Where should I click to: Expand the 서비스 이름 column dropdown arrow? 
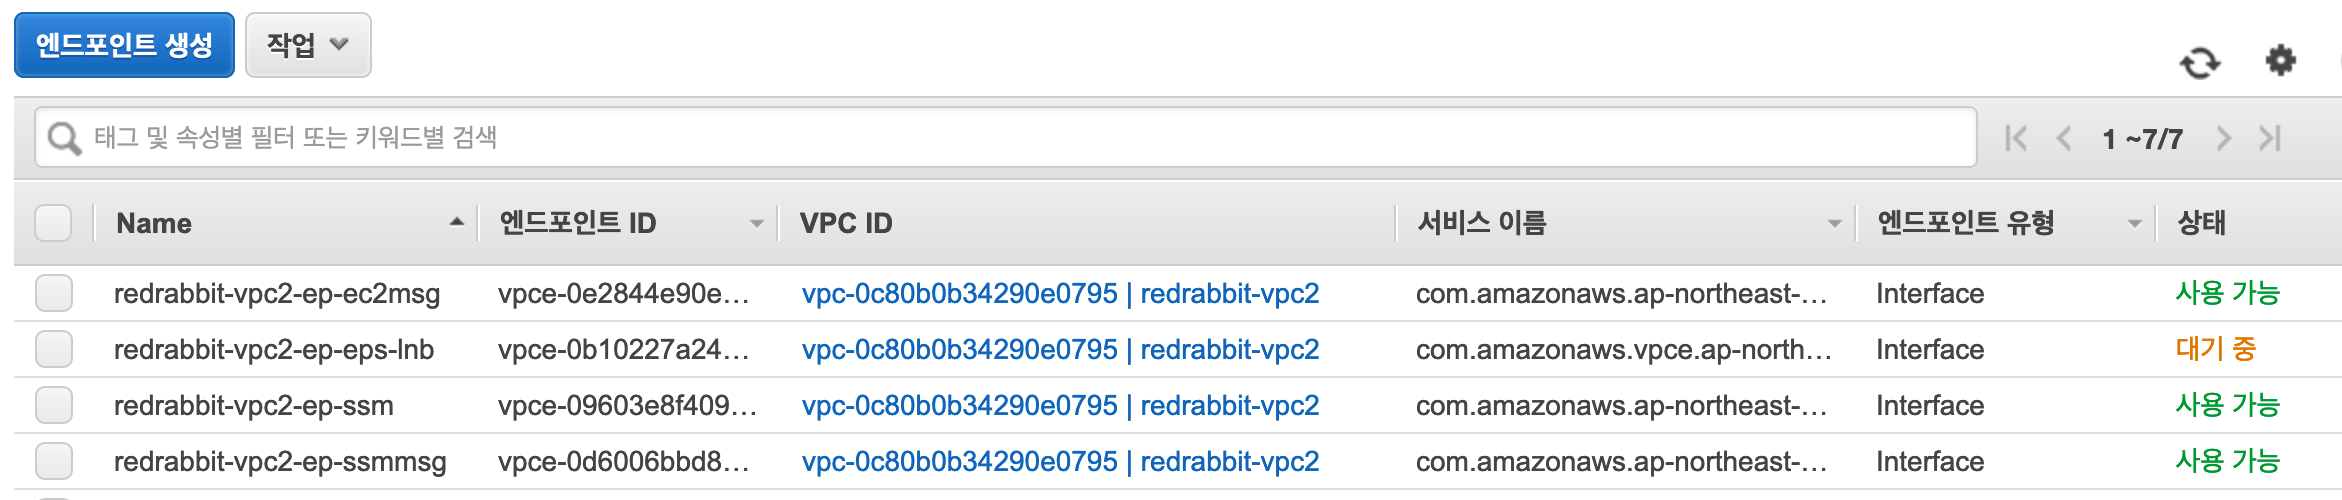(1834, 224)
